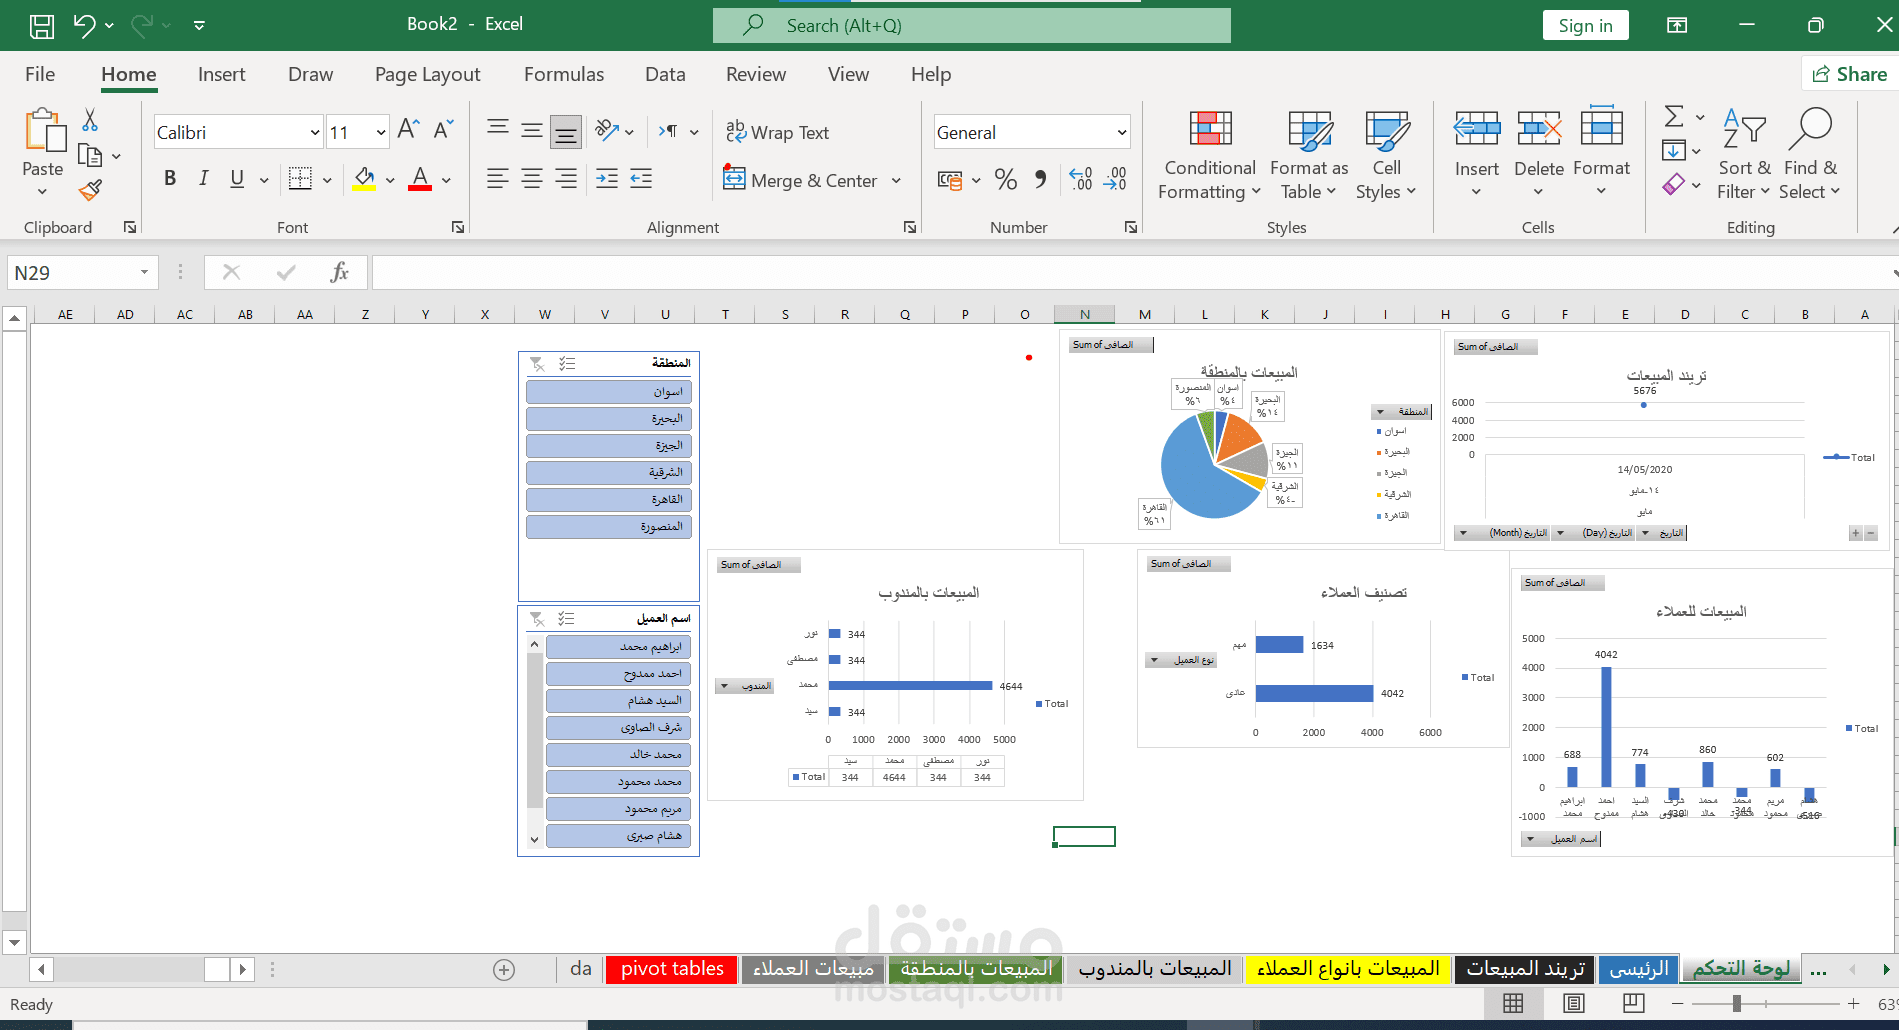Increase font size with large A

[408, 130]
